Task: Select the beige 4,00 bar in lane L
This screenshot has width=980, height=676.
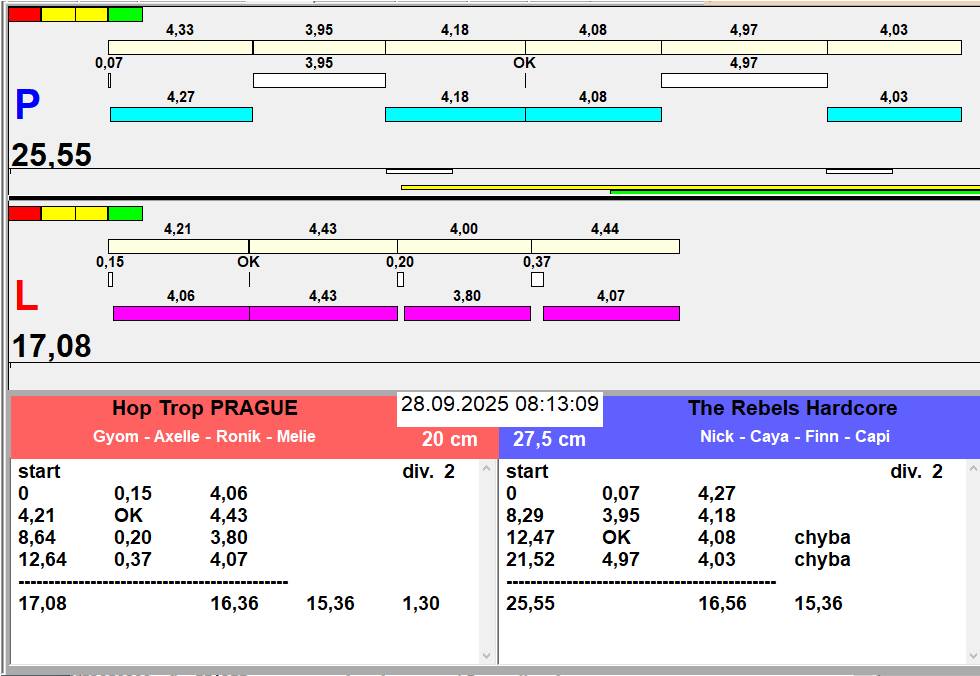Action: 464,246
